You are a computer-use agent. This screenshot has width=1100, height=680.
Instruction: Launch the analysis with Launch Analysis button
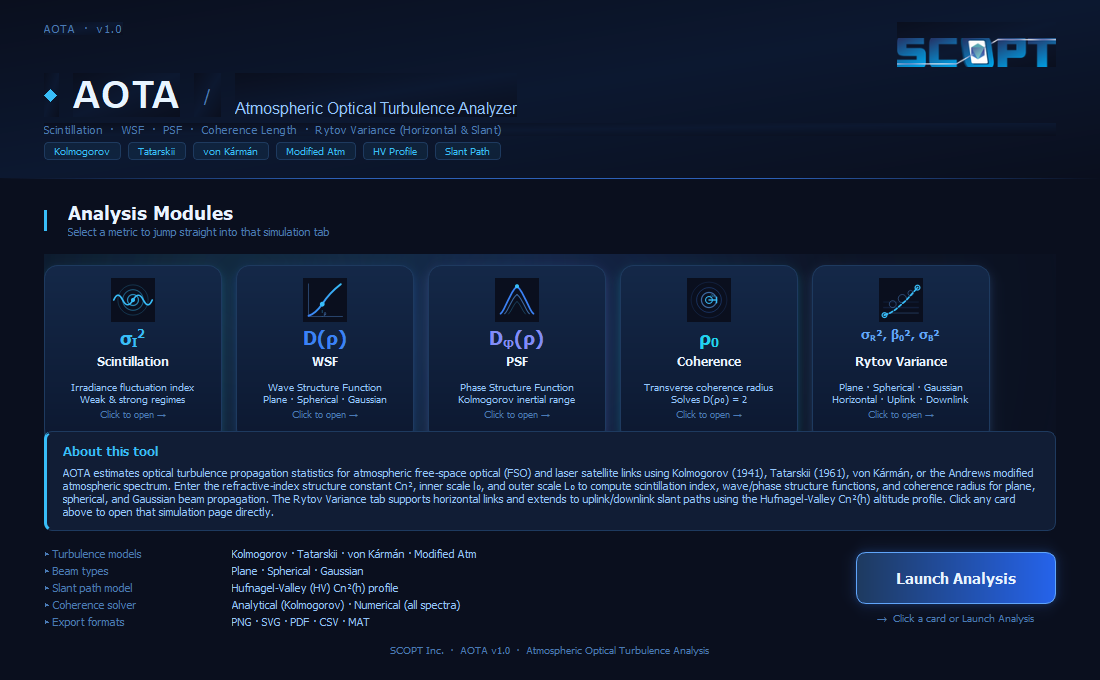955,578
